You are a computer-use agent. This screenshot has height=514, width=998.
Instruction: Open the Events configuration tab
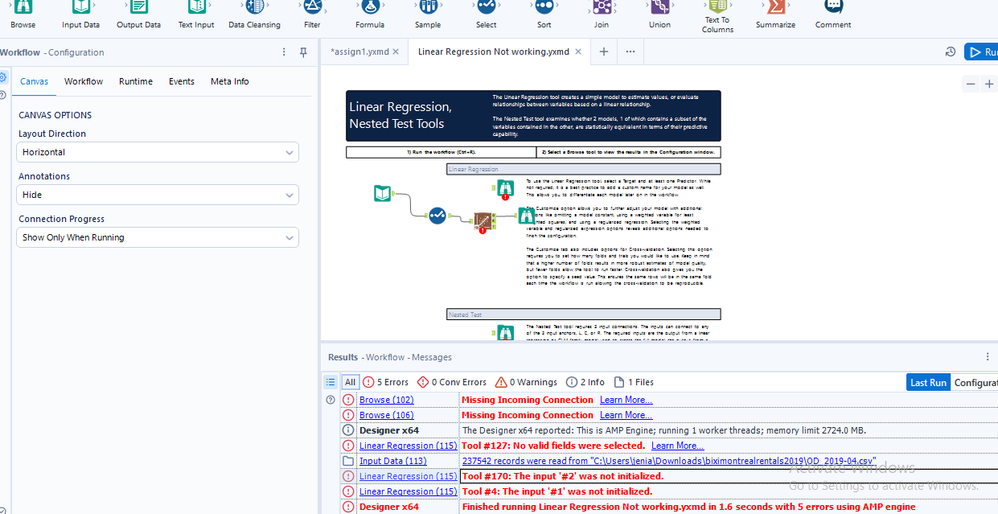181,81
